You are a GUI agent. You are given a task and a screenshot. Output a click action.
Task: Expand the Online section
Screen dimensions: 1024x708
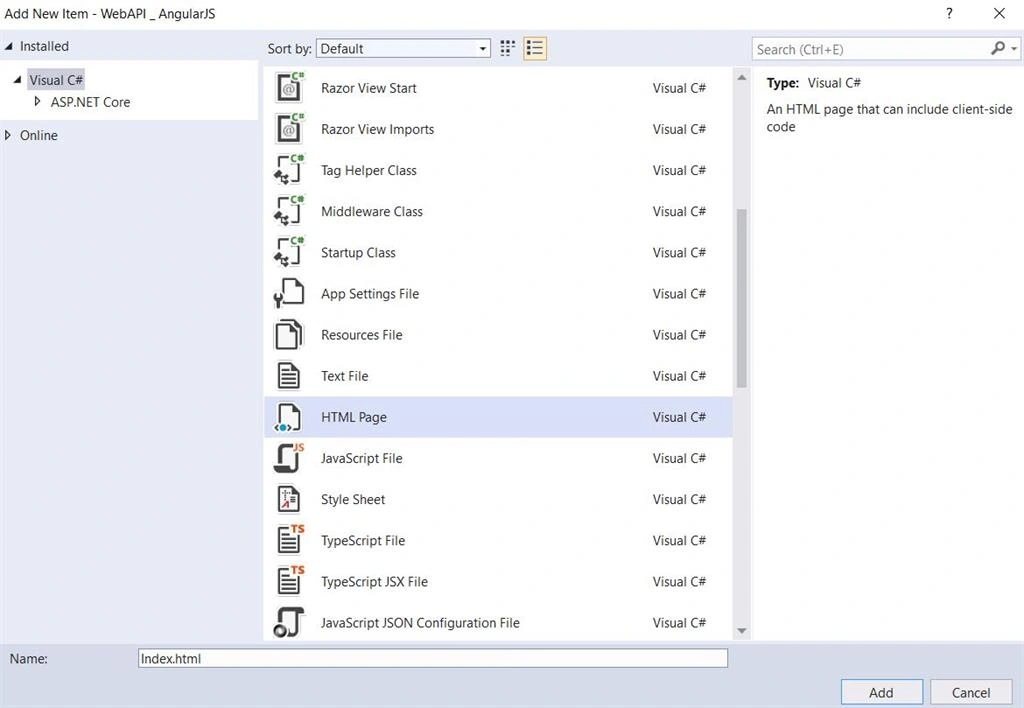coord(8,135)
